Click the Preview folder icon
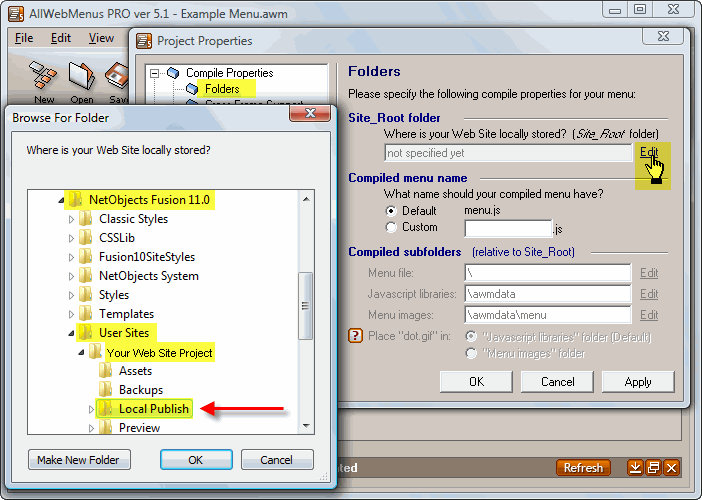This screenshot has width=702, height=500. pos(106,427)
